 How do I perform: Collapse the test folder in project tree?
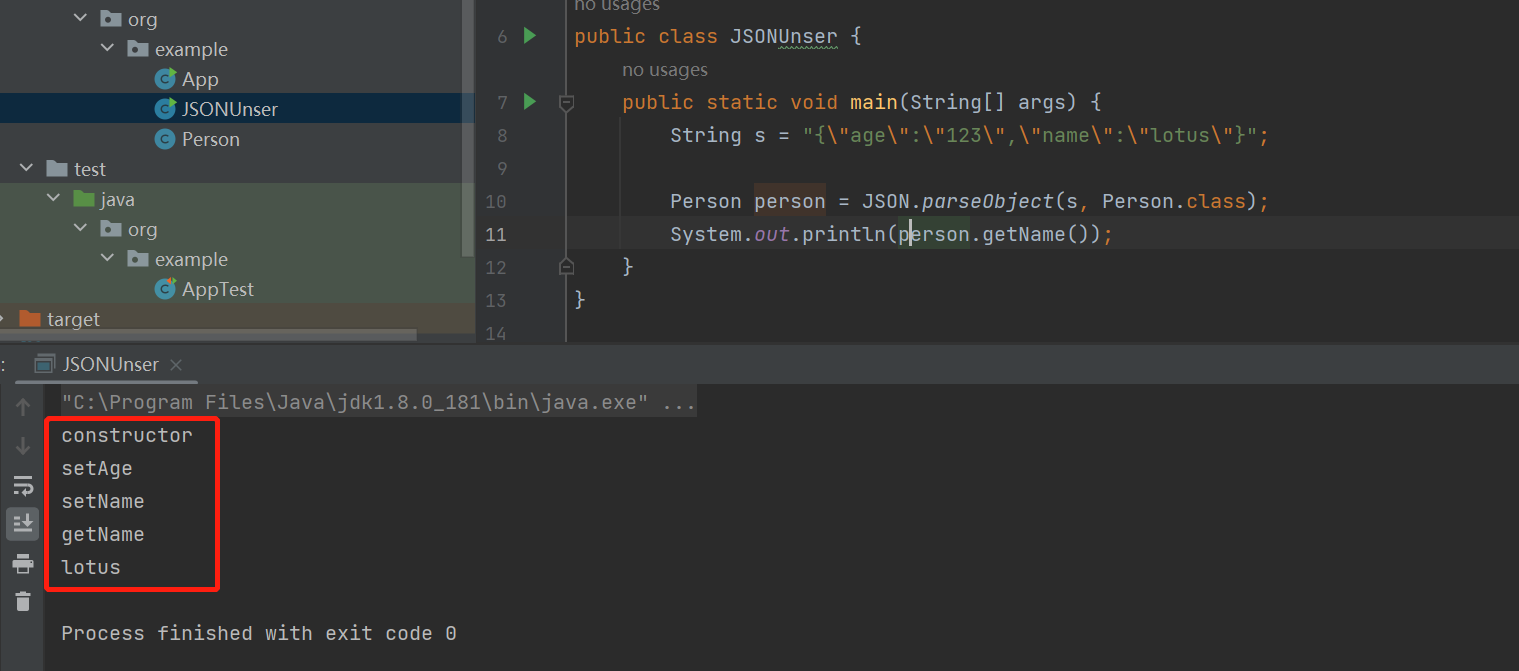(27, 169)
